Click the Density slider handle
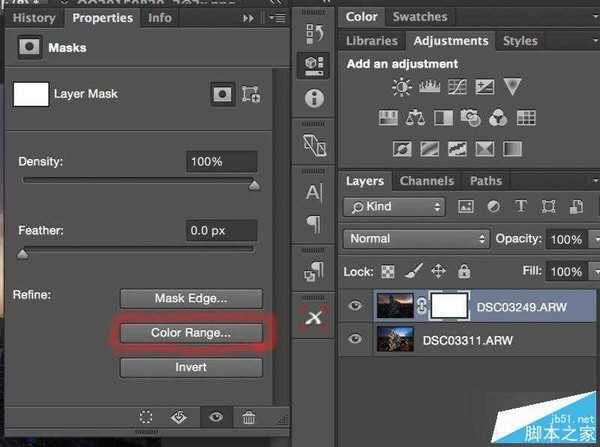Image resolution: width=600 pixels, height=447 pixels. point(254,185)
